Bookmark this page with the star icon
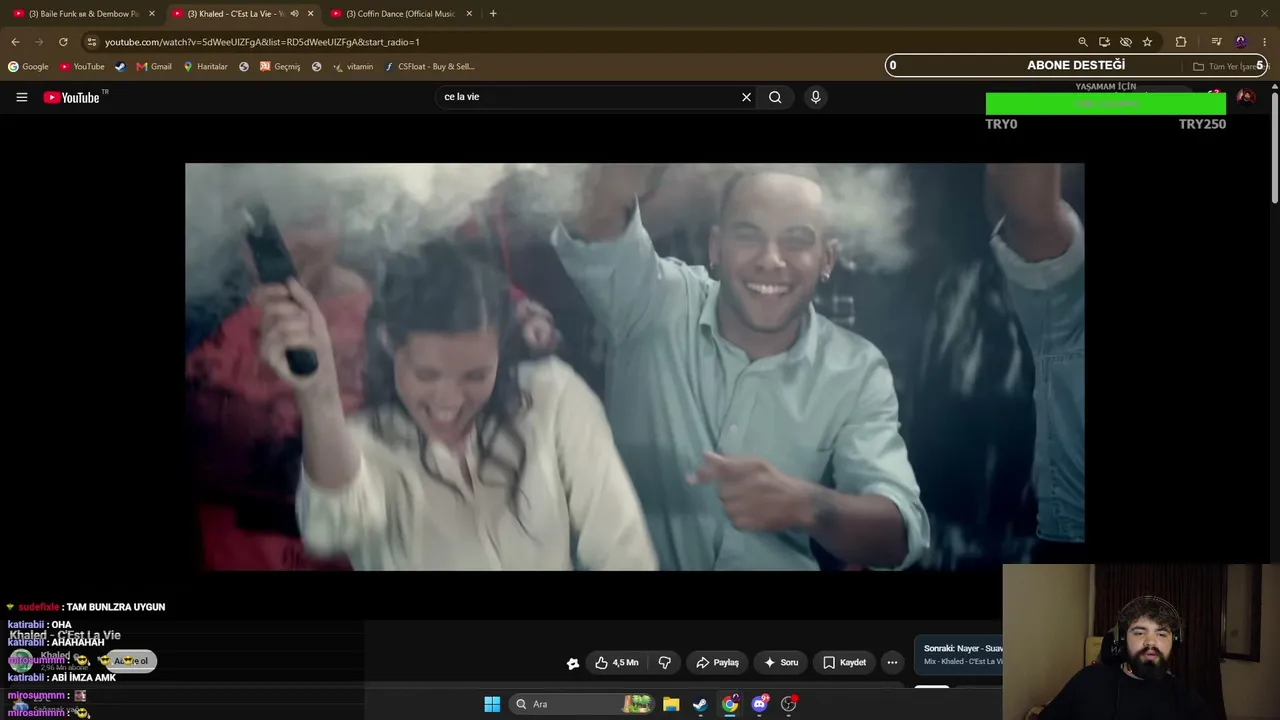 click(1147, 42)
